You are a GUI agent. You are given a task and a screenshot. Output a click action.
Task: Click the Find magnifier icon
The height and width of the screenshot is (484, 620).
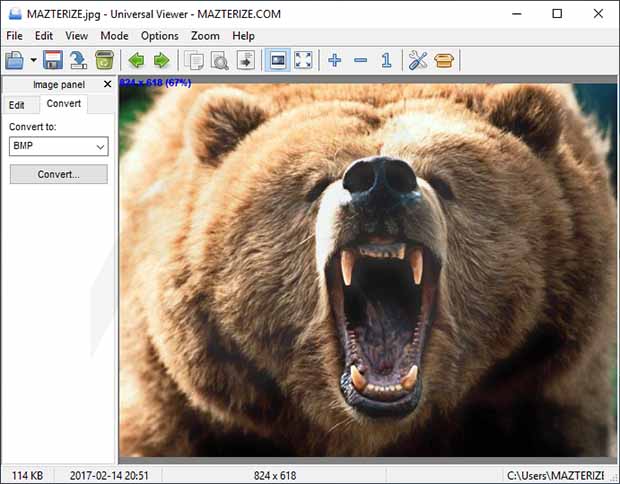(x=219, y=60)
